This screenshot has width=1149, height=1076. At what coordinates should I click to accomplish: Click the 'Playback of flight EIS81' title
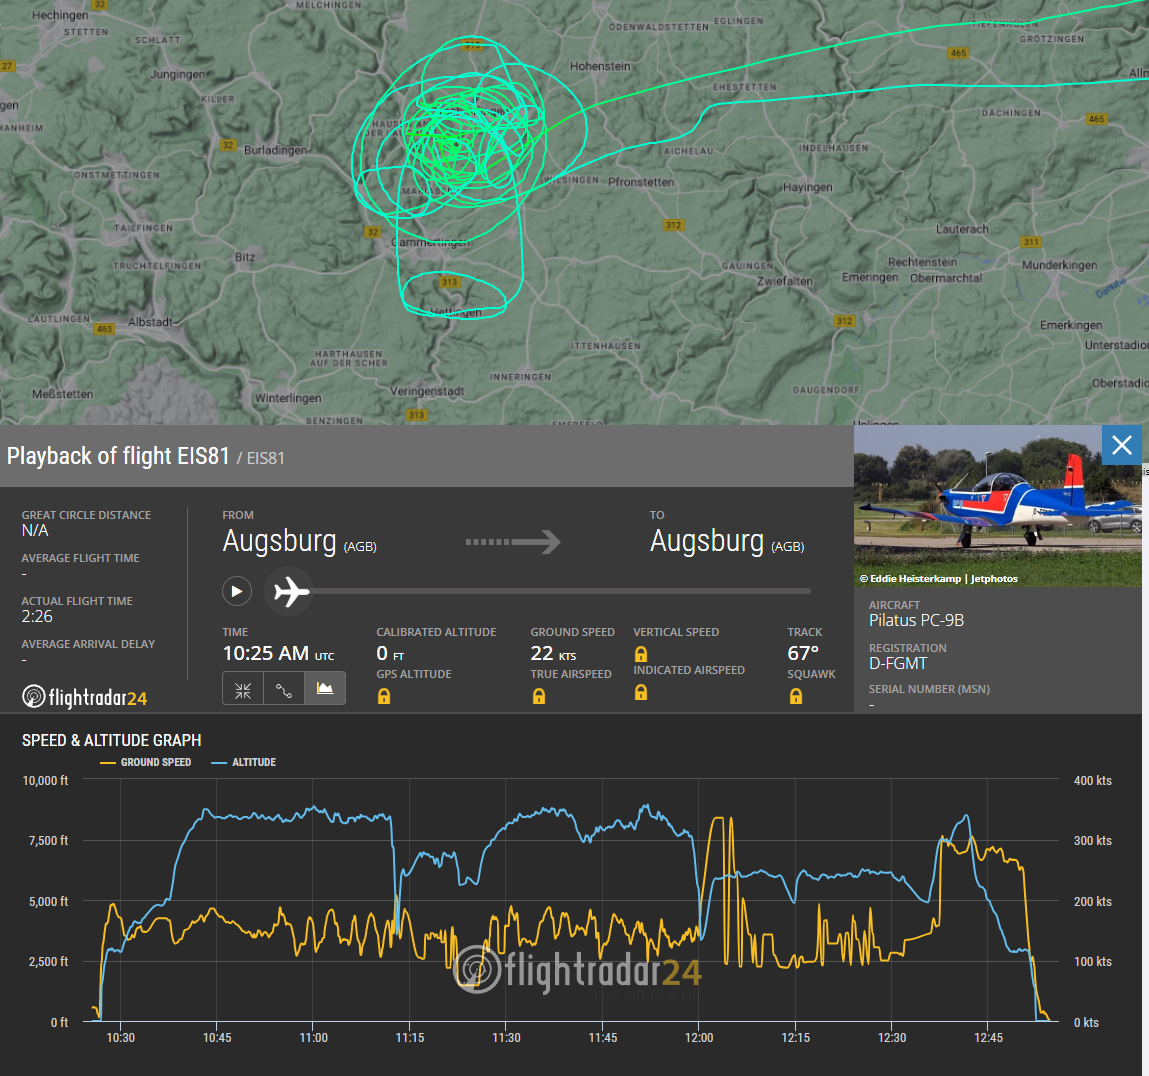pyautogui.click(x=118, y=456)
